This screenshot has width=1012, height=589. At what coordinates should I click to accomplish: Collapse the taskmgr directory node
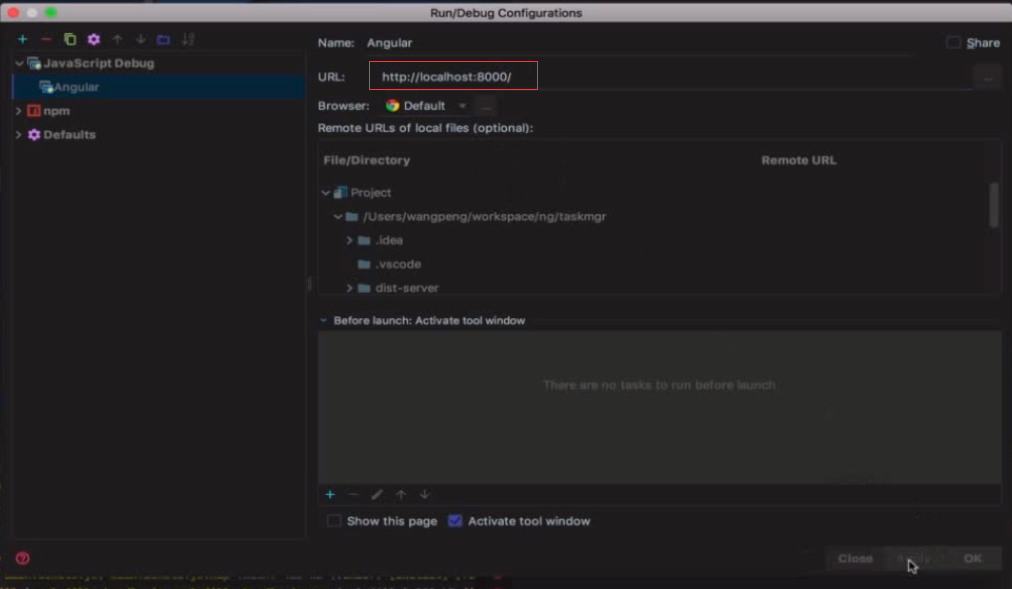[338, 217]
